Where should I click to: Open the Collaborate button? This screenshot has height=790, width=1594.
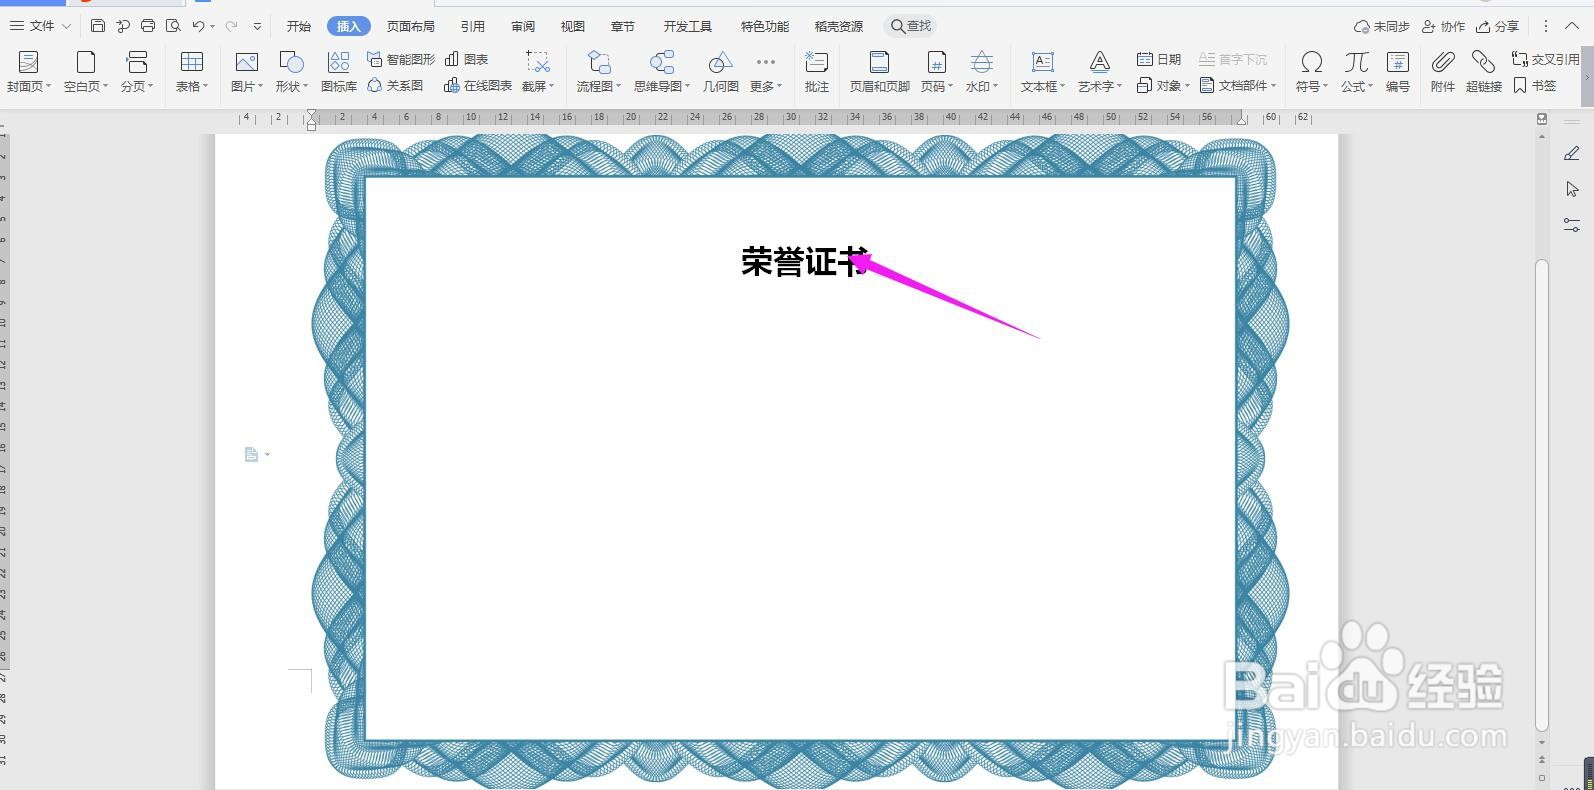1443,26
